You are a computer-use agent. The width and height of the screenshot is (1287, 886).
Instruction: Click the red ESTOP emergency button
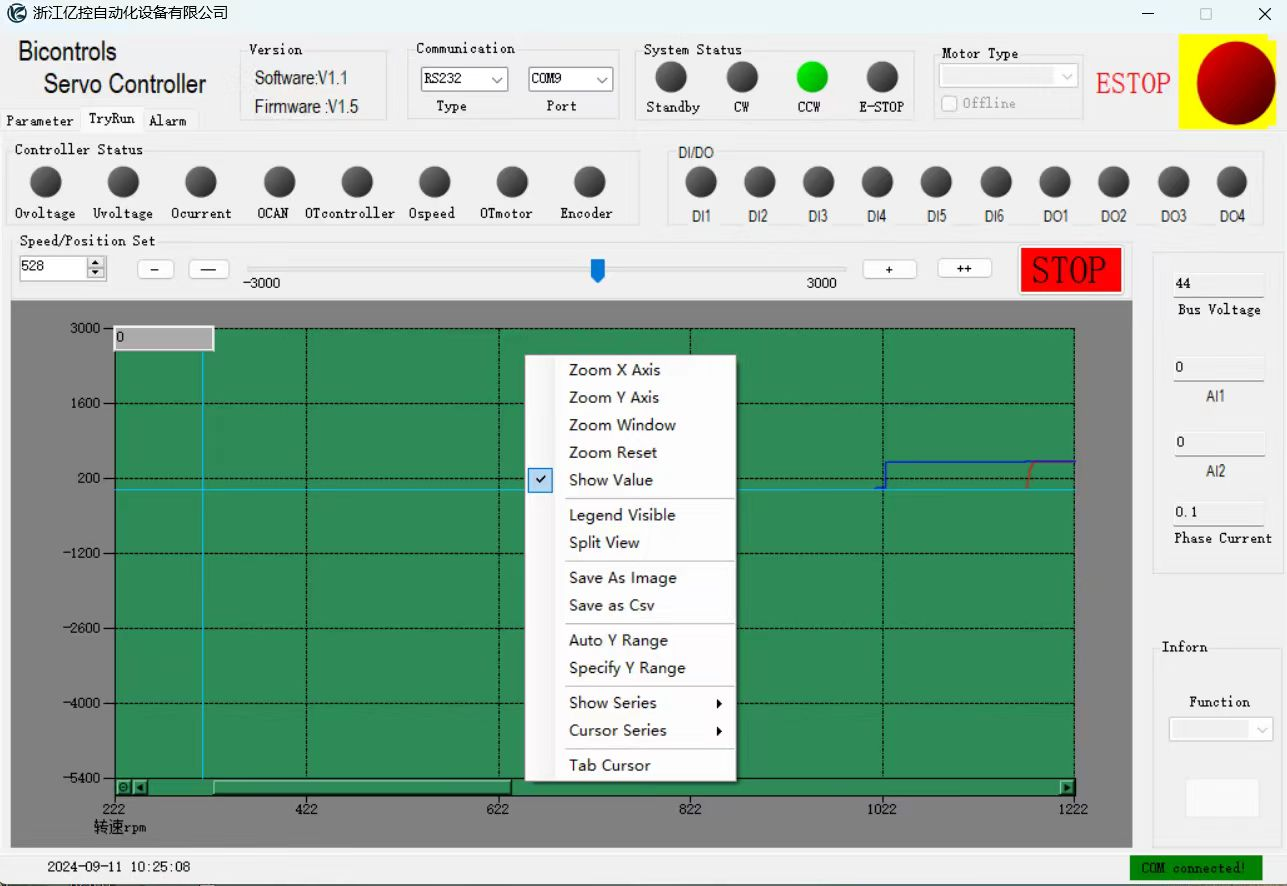click(1235, 83)
